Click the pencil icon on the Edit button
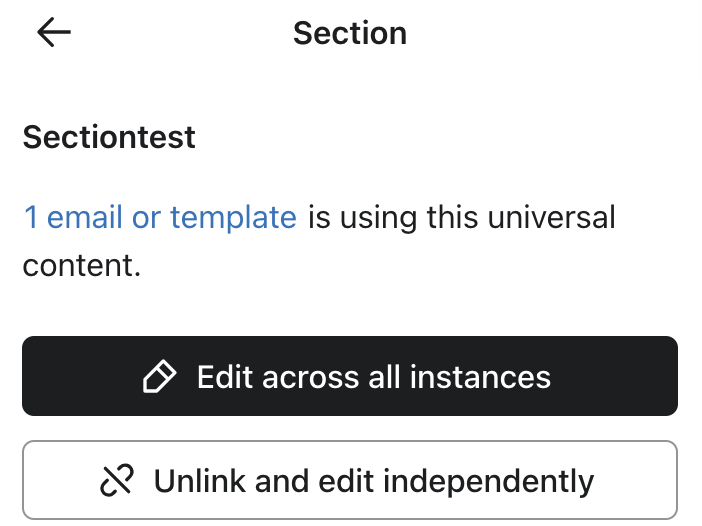 coord(160,376)
